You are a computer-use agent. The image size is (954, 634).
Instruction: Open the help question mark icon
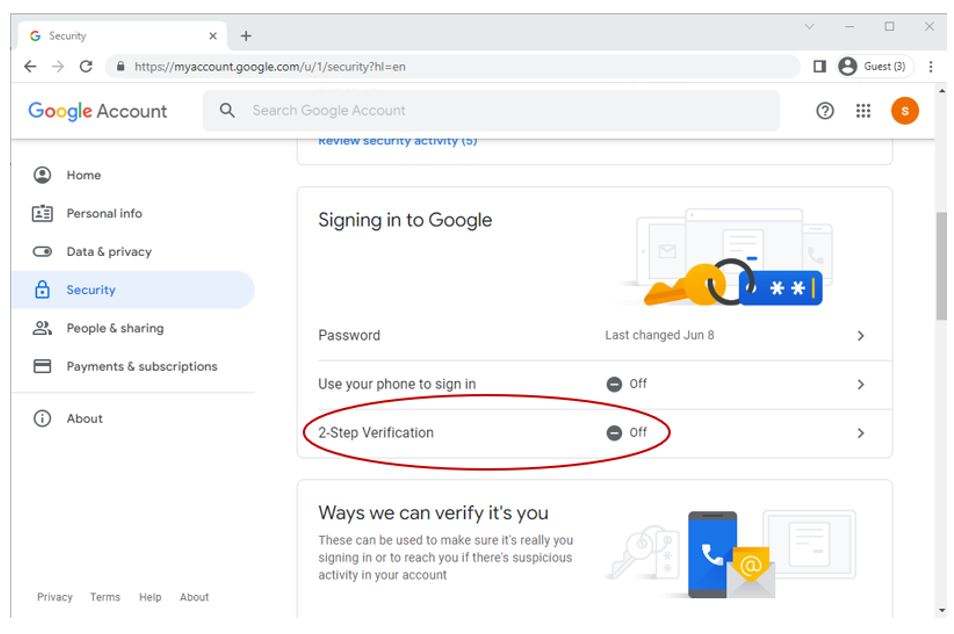coord(825,111)
